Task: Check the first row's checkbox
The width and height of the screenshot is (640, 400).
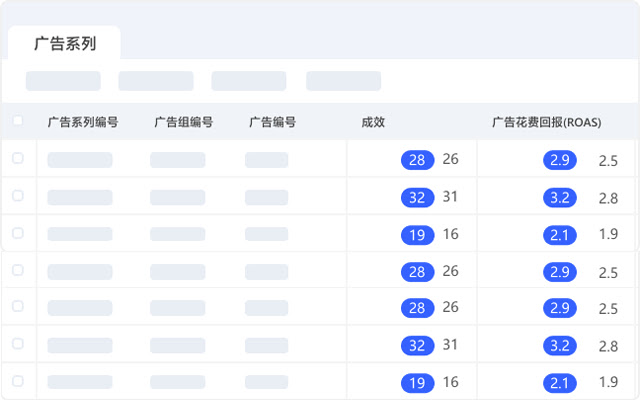Action: pos(18,158)
